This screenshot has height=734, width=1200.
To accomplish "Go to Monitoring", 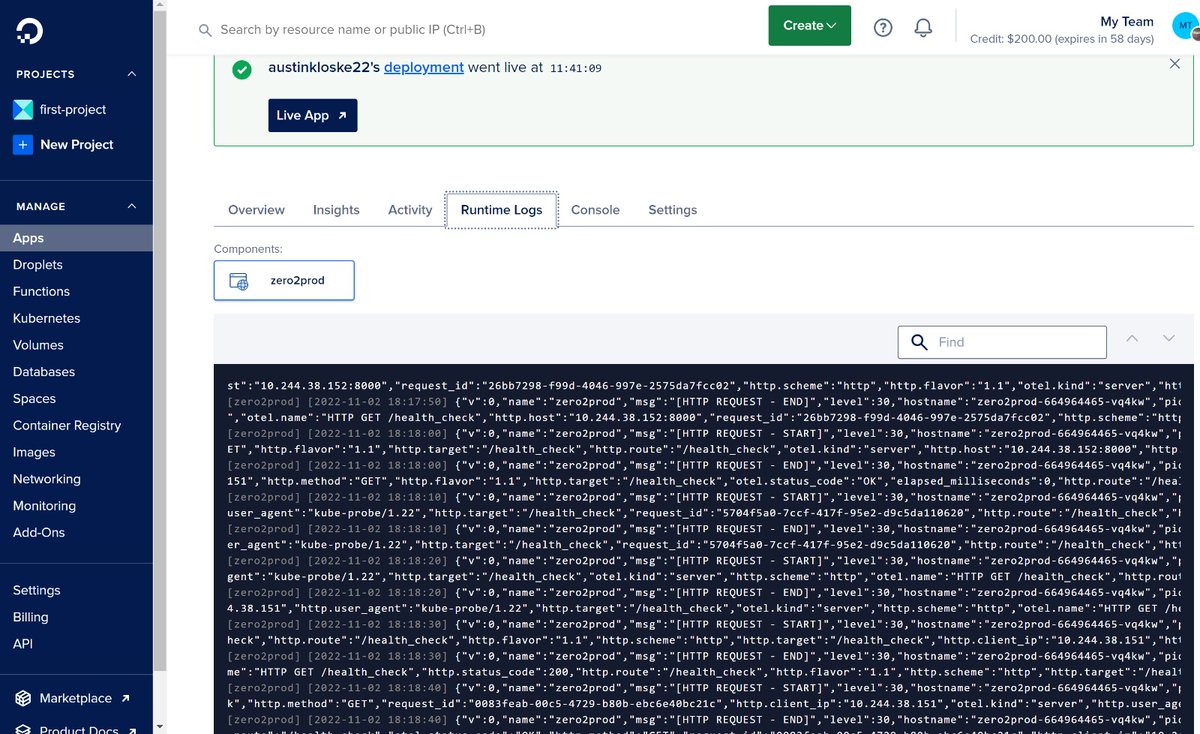I will pyautogui.click(x=44, y=506).
